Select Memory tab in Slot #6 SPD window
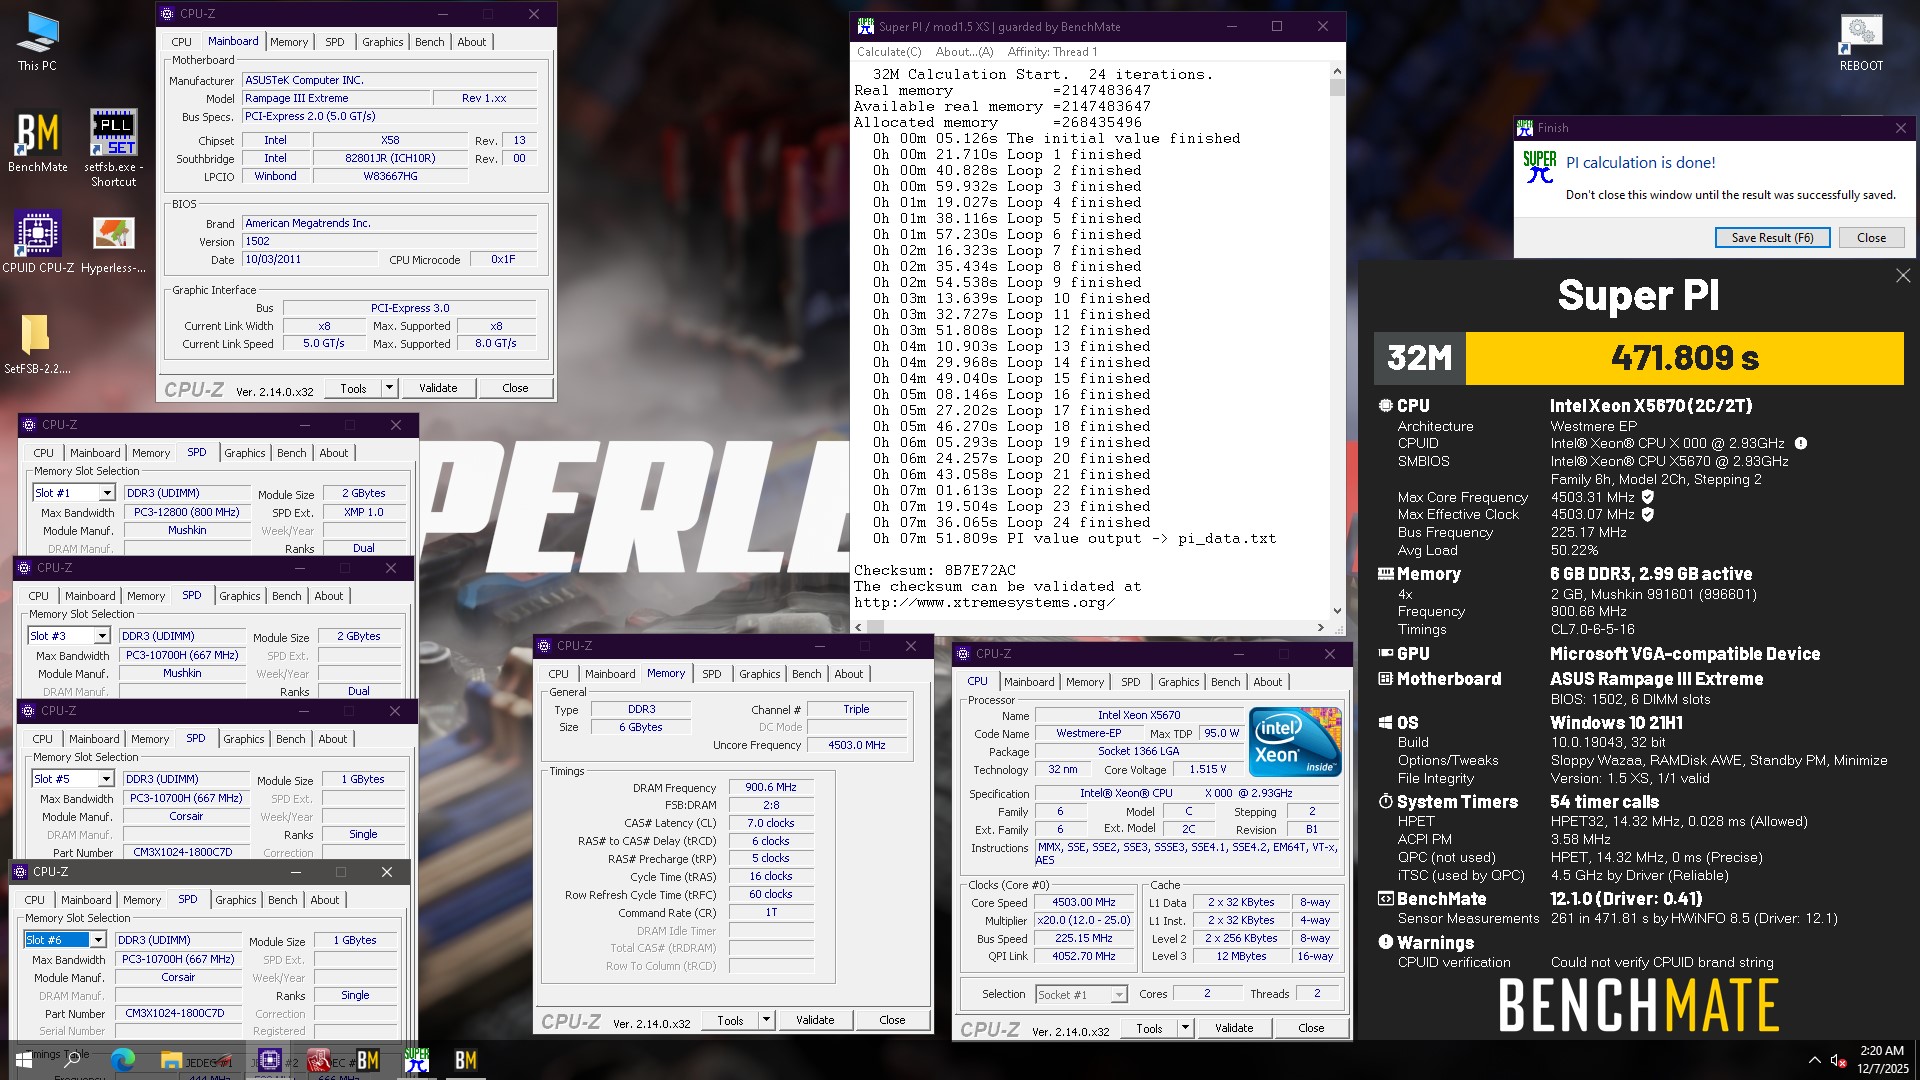 141,900
